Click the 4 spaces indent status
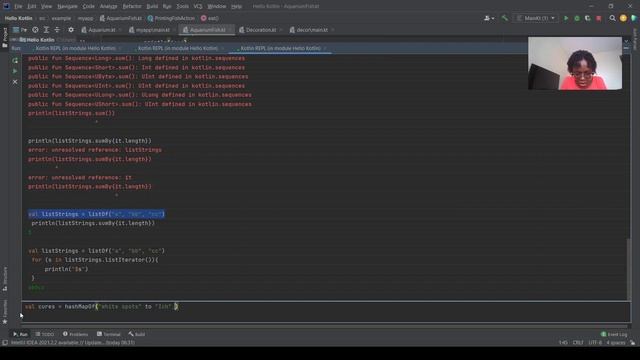 click(616, 343)
